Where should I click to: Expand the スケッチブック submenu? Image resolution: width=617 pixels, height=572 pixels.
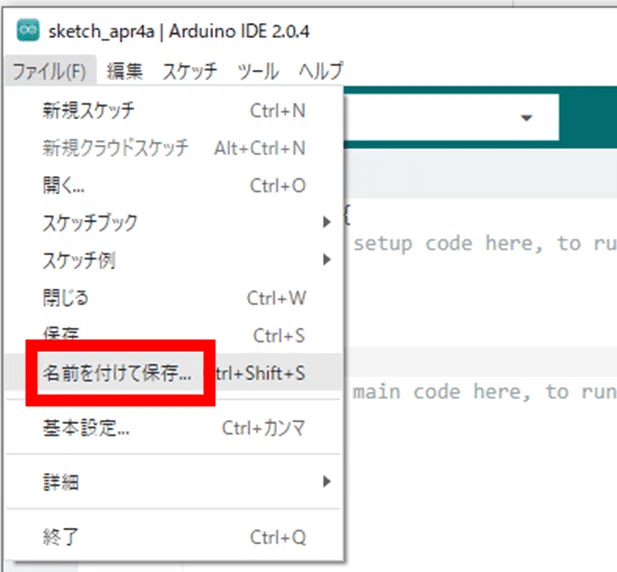click(174, 223)
